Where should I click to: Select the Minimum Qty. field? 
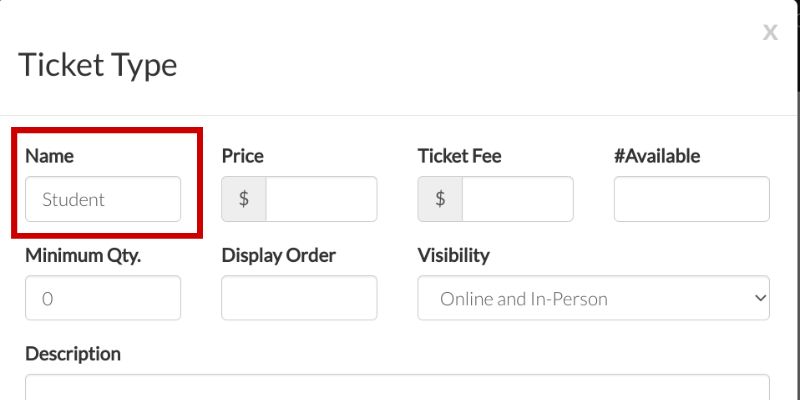pyautogui.click(x=103, y=298)
